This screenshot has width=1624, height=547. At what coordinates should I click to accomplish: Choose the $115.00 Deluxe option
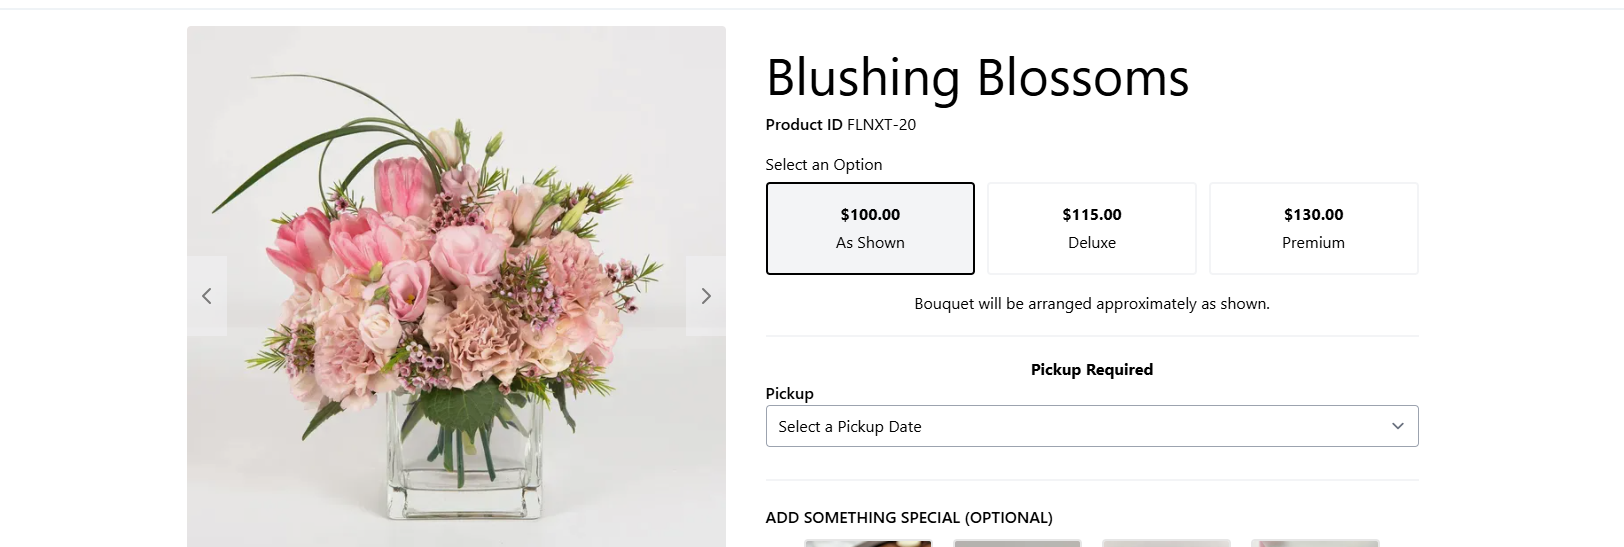click(1091, 228)
